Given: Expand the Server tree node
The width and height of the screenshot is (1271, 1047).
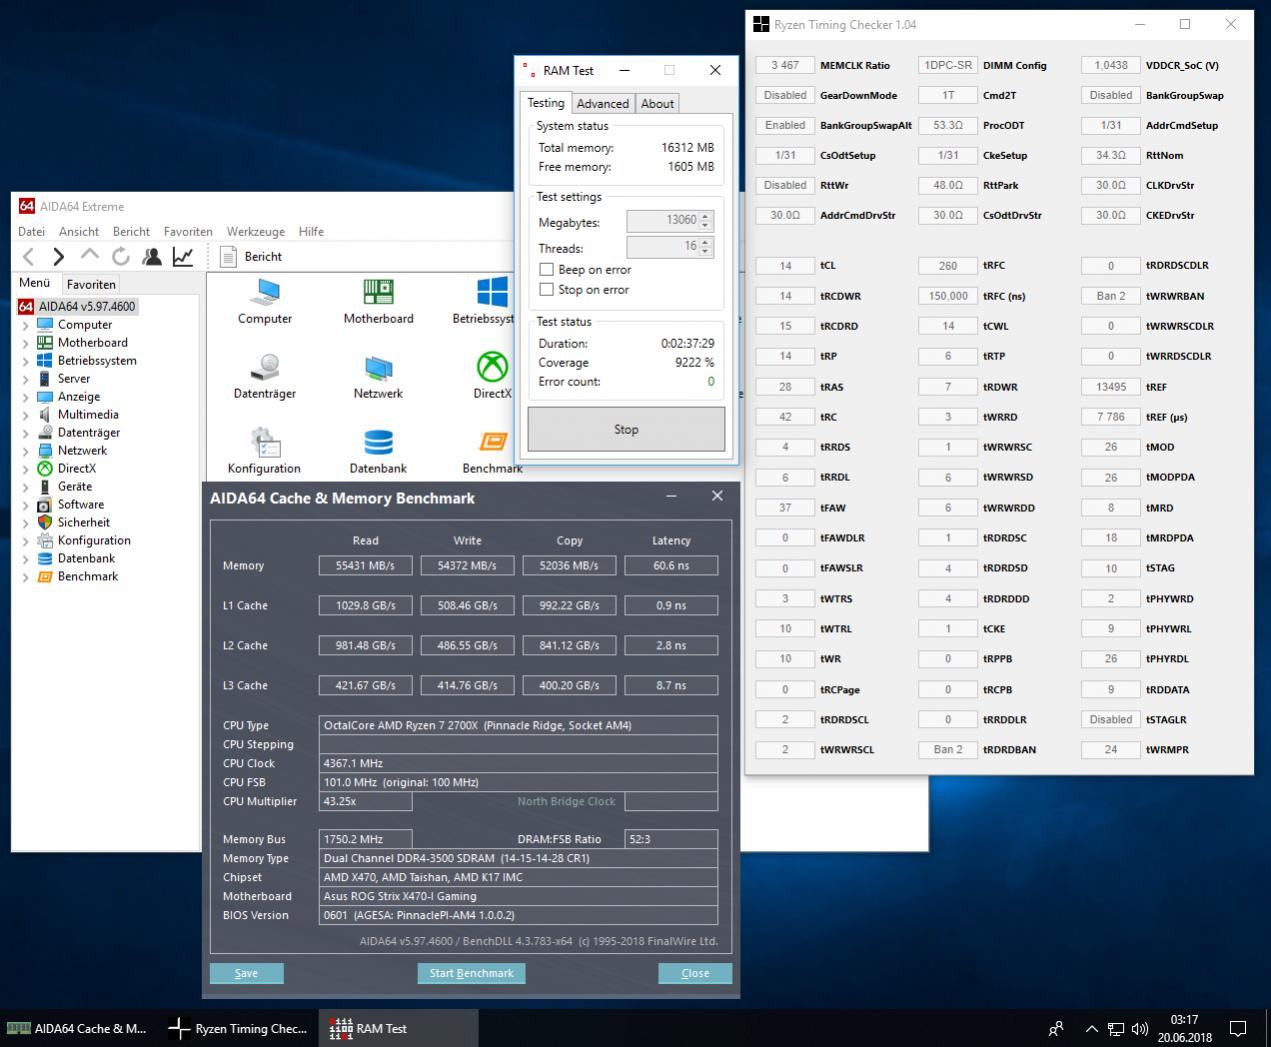Looking at the screenshot, I should click(25, 378).
